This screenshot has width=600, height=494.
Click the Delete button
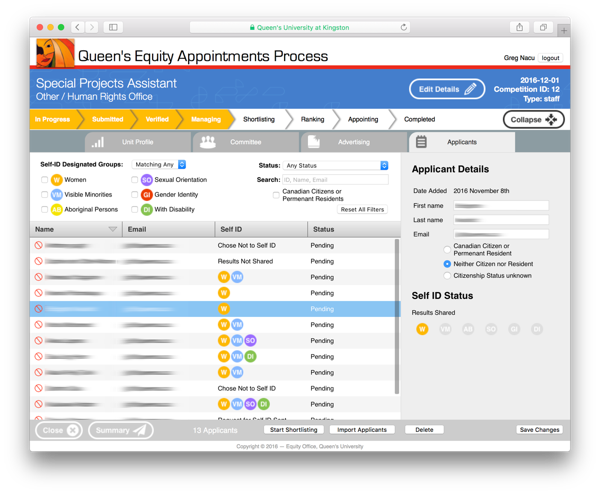[x=424, y=430]
